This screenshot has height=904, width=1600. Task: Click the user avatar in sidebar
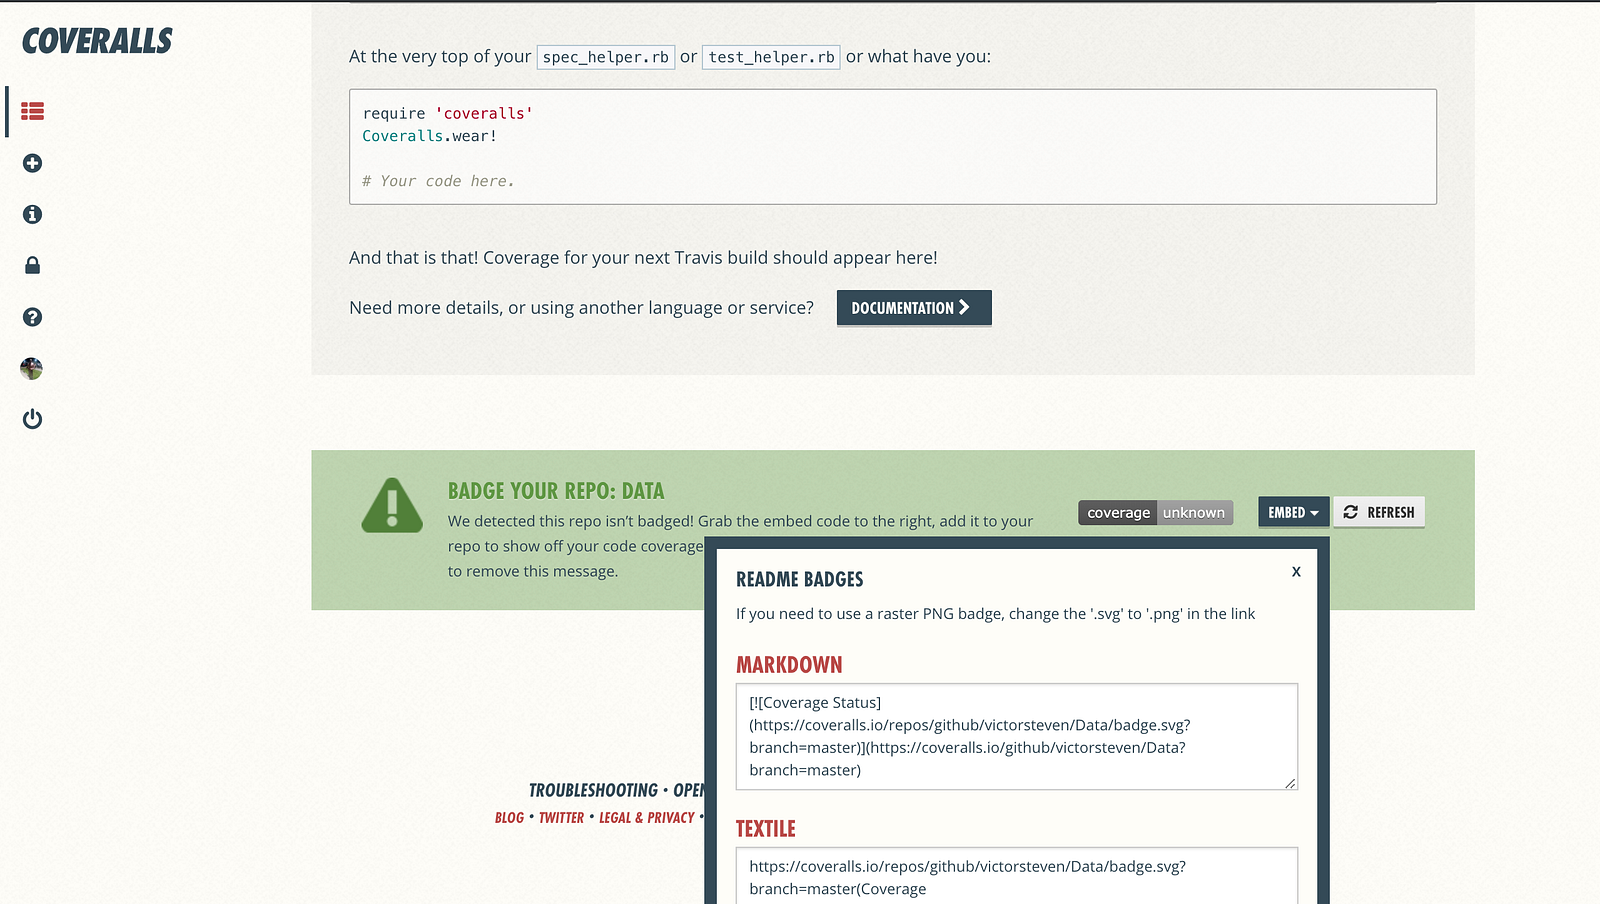coord(32,368)
